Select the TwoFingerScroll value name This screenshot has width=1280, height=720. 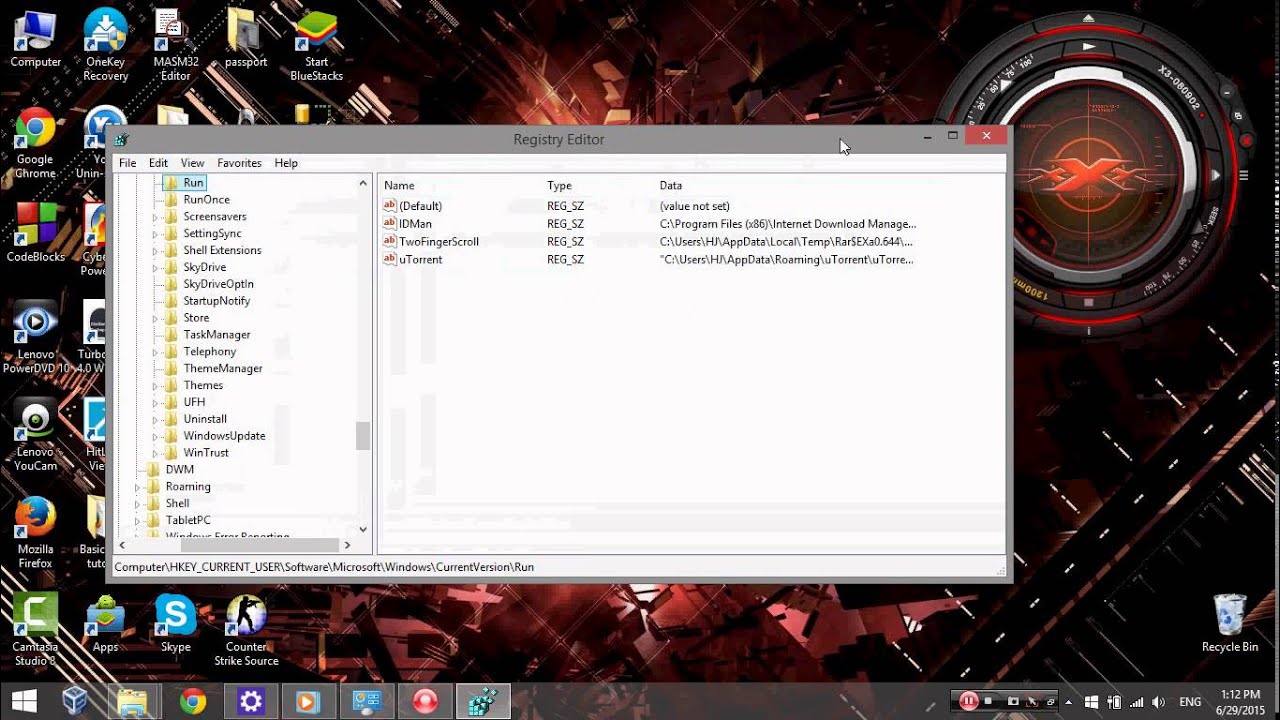tap(439, 242)
